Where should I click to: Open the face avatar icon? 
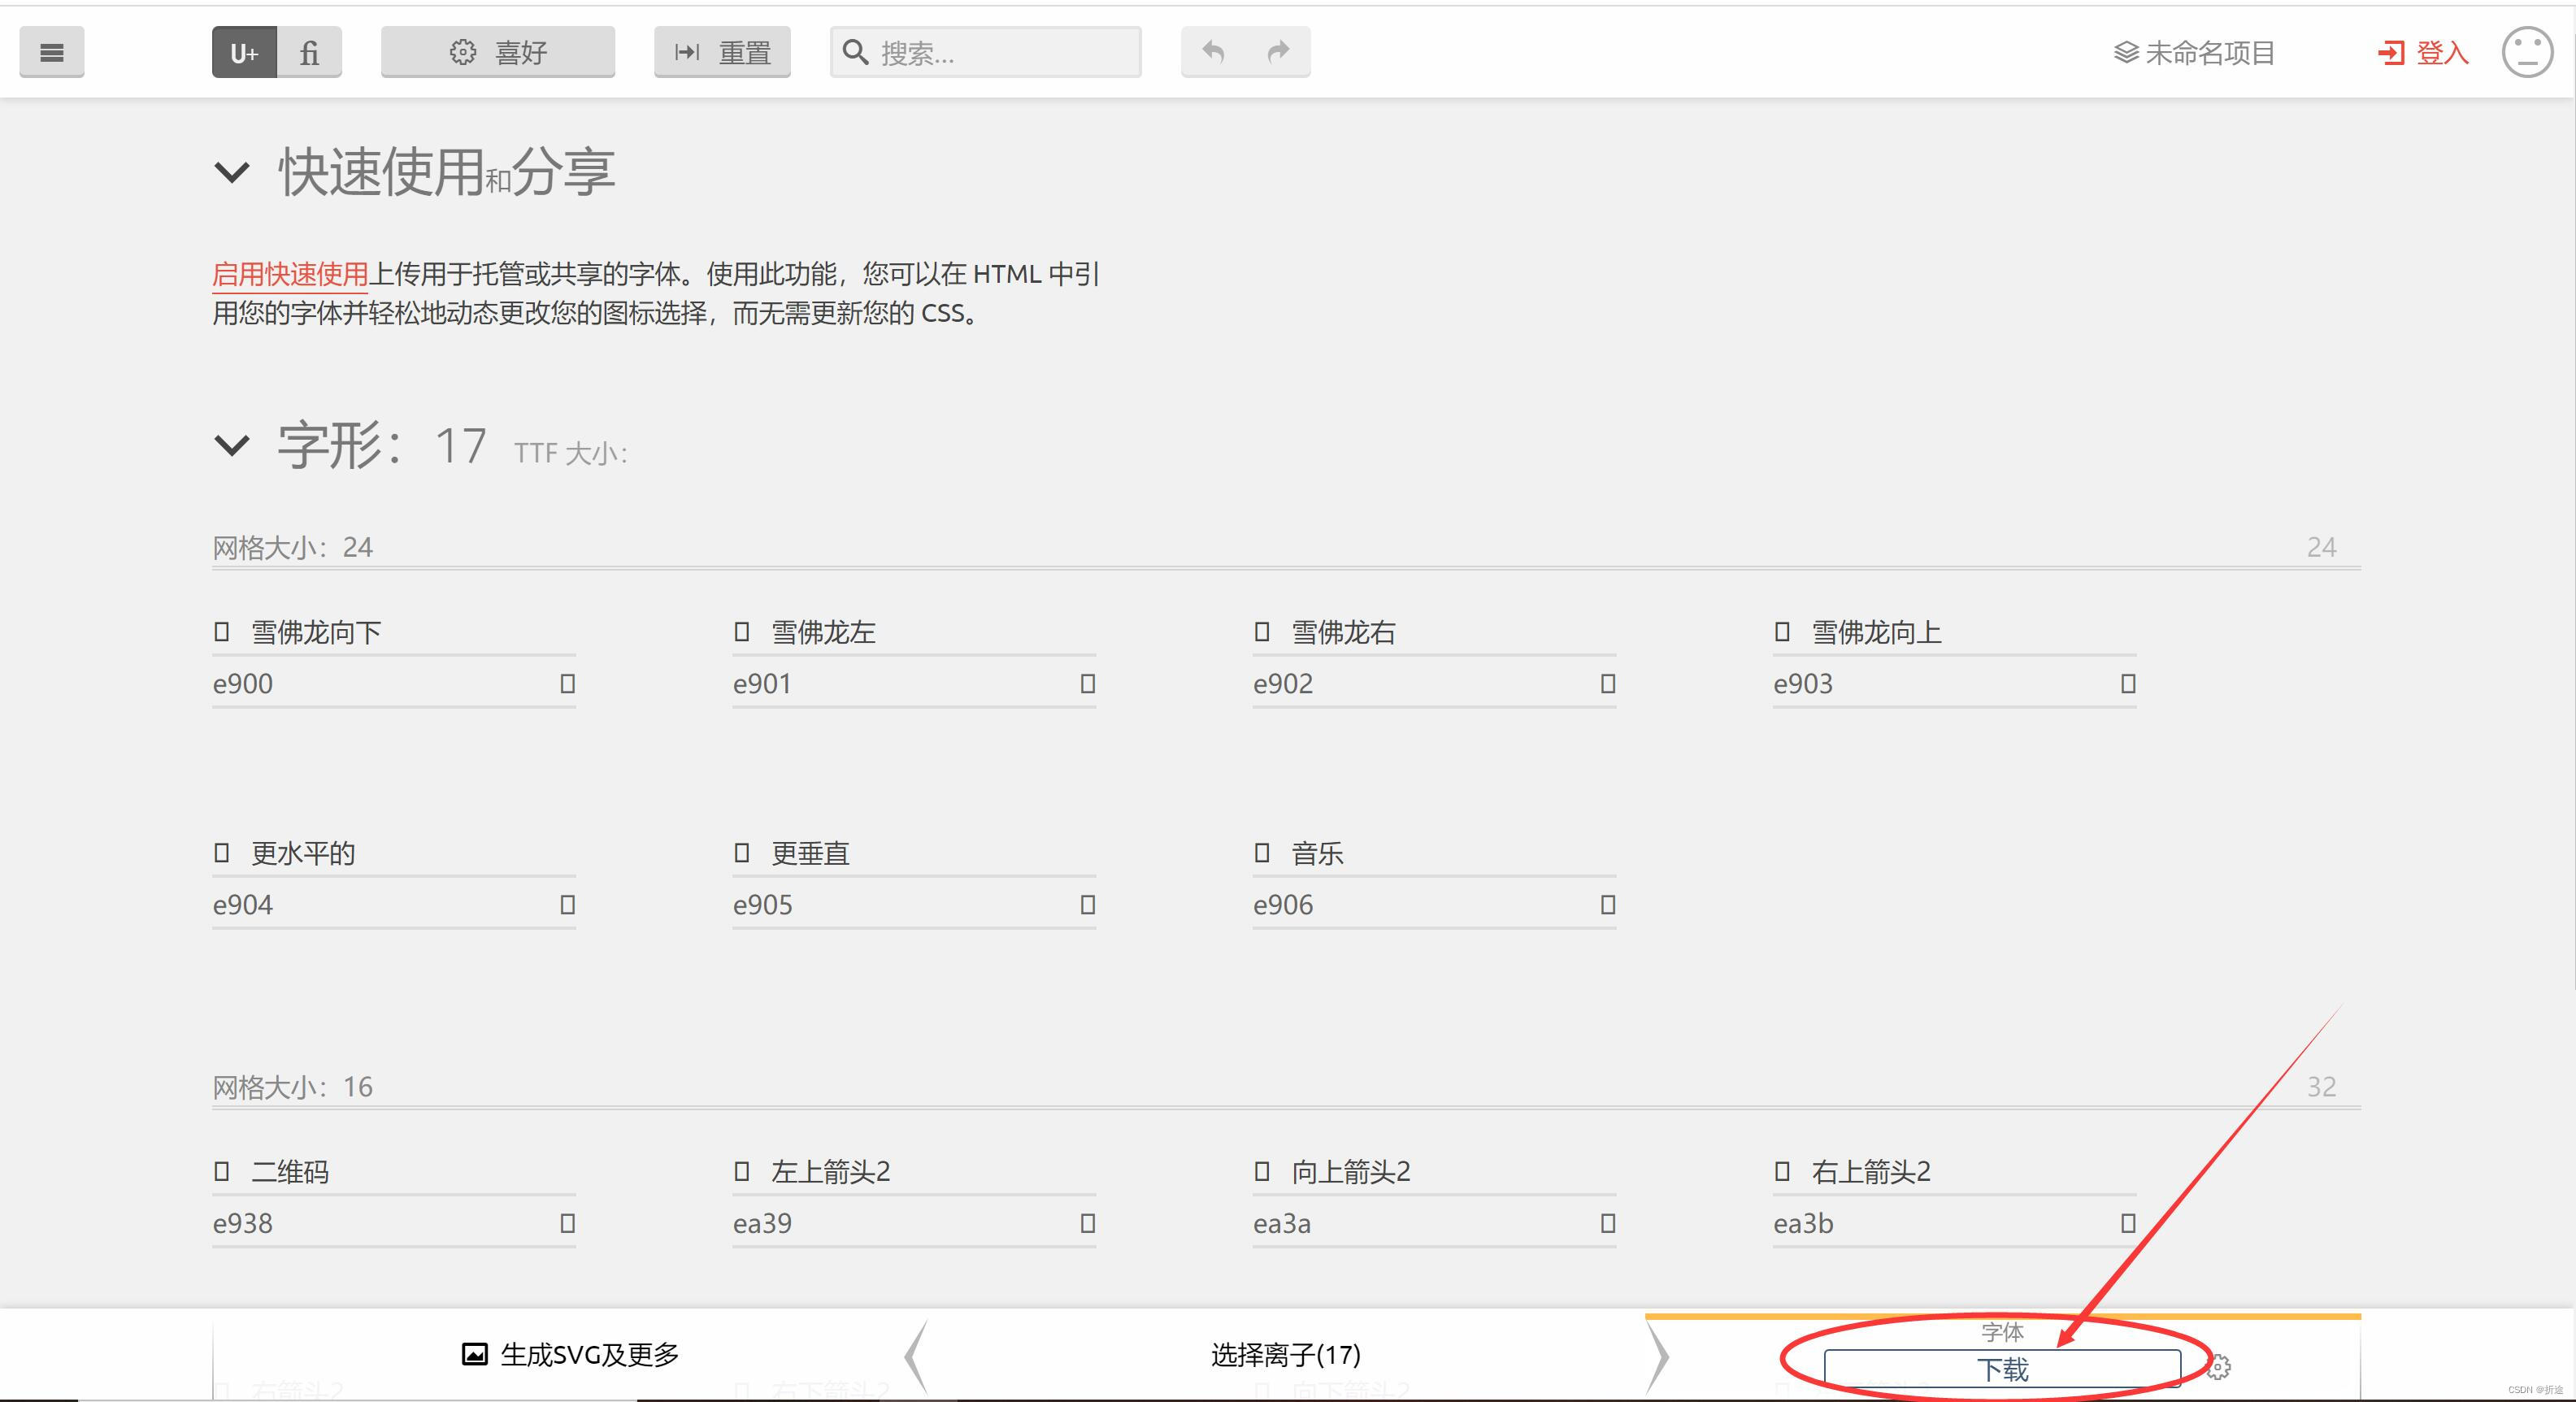pos(2527,52)
